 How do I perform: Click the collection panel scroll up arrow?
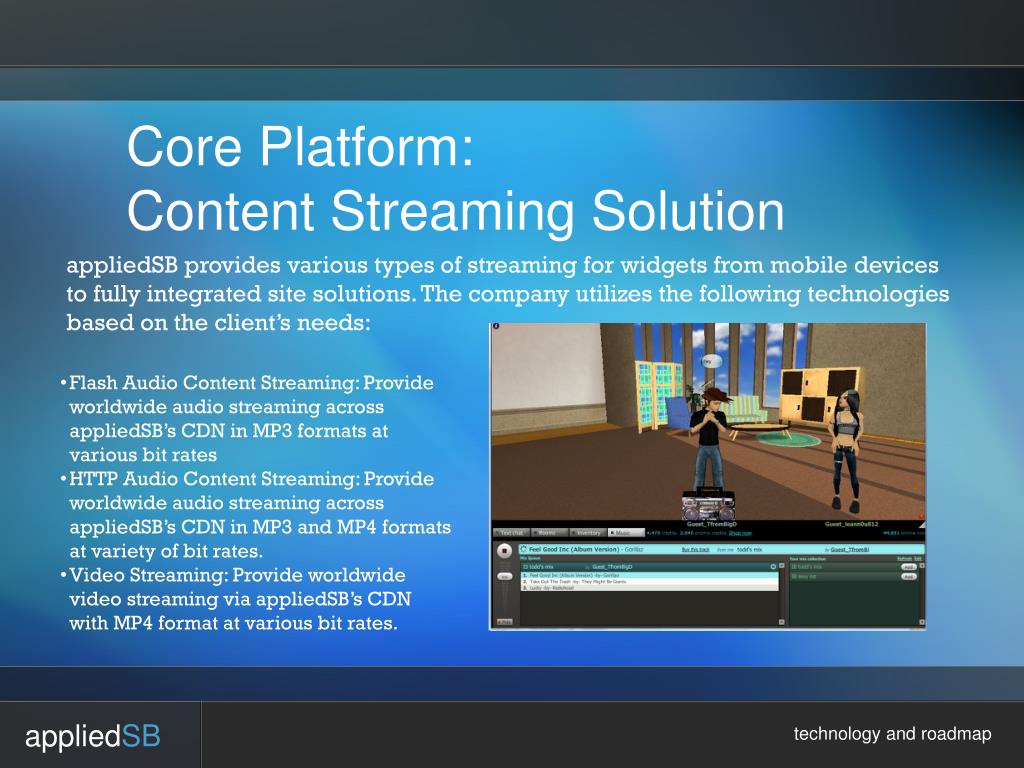921,566
